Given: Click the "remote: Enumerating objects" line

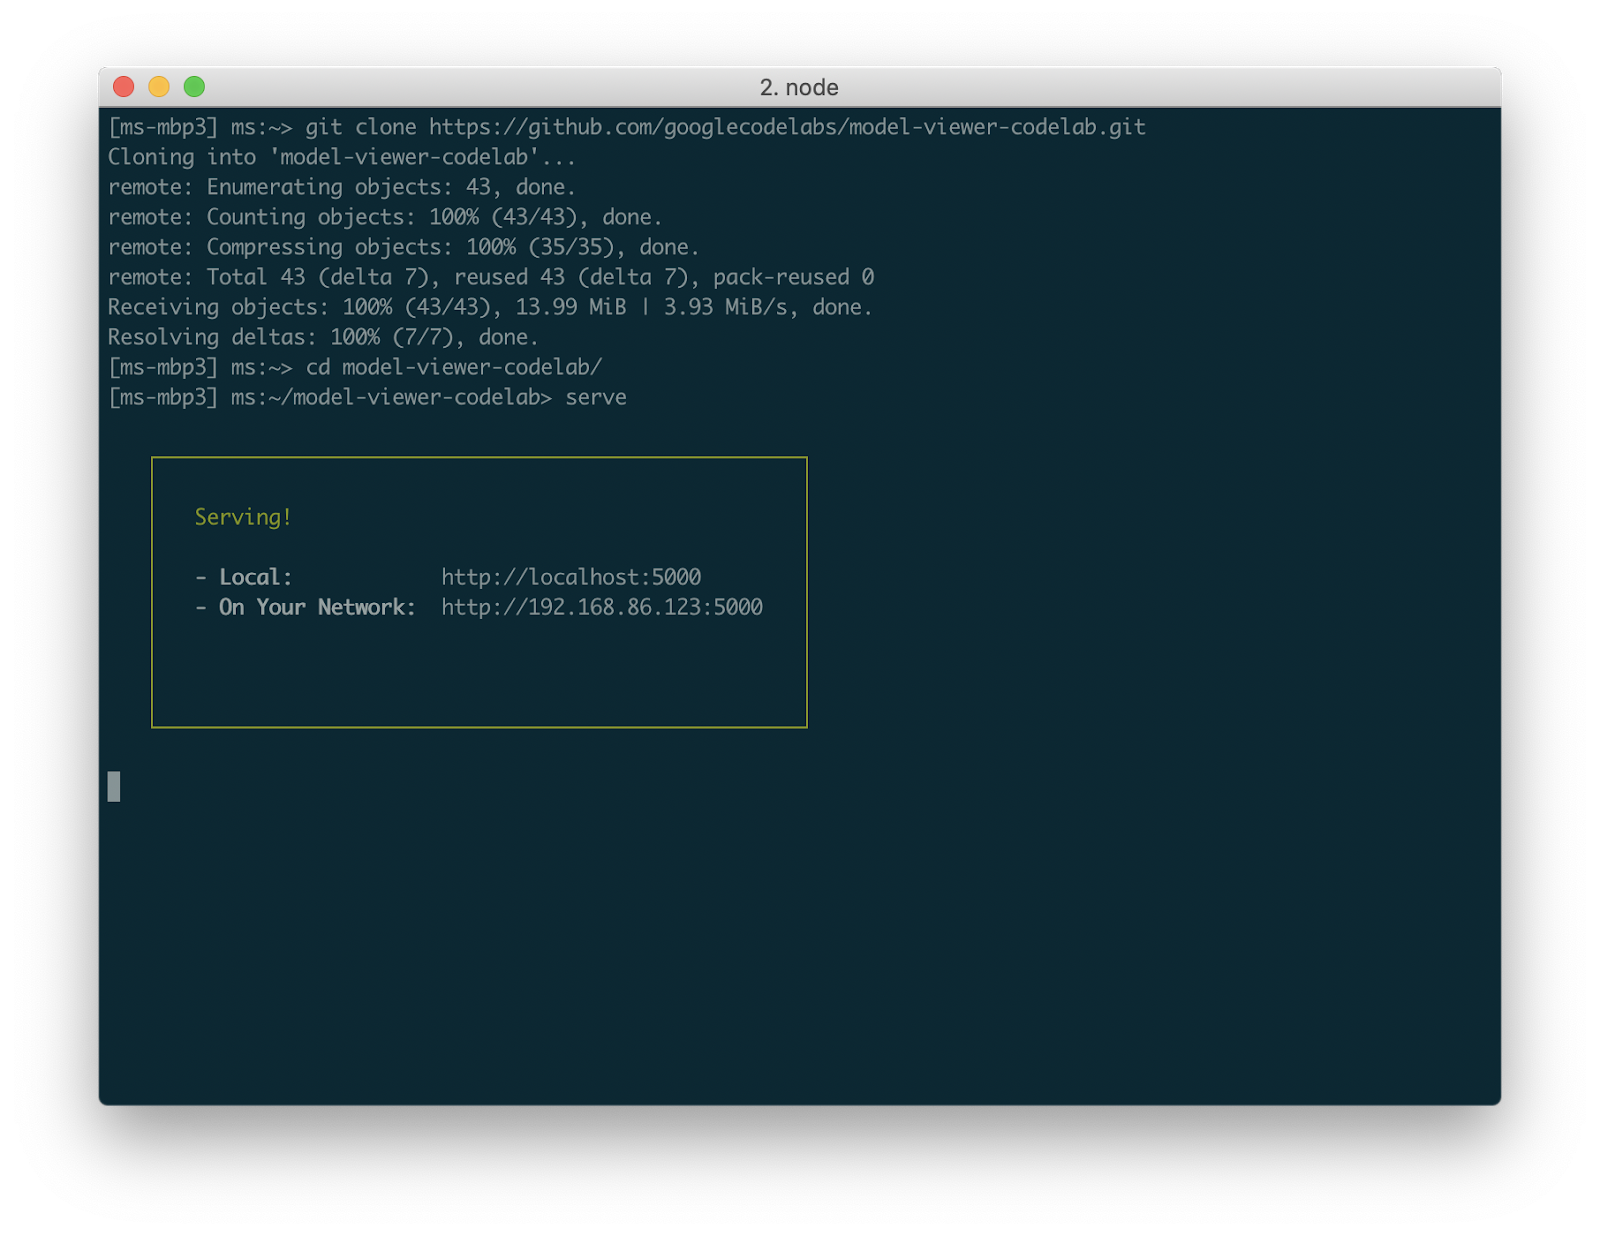Looking at the screenshot, I should (x=341, y=187).
